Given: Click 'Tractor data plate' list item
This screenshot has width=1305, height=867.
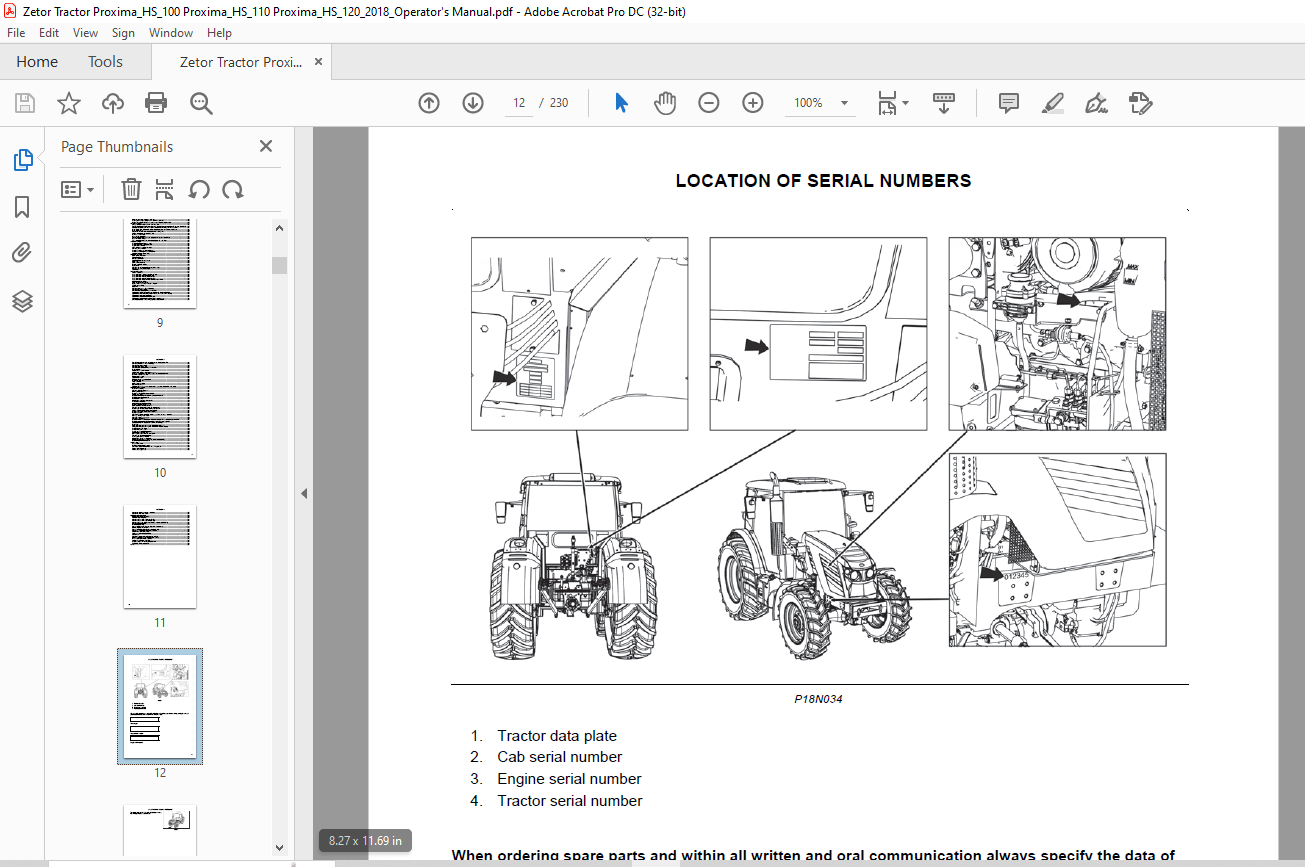Looking at the screenshot, I should tap(557, 736).
